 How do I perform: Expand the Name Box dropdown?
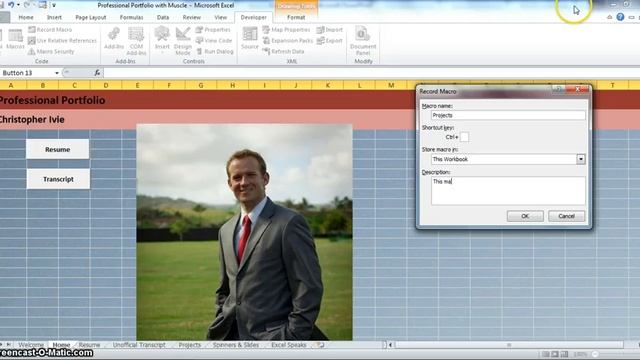click(57, 73)
